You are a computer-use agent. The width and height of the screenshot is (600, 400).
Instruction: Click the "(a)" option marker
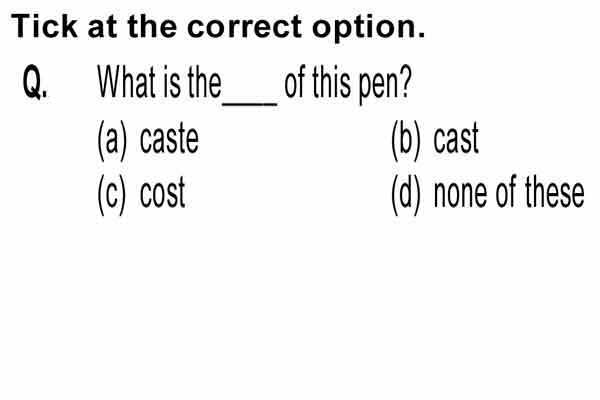coord(112,140)
